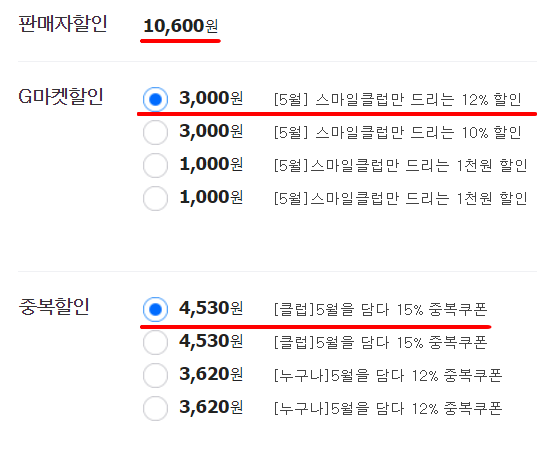Select the 스마일클럽 12% 할인 radio button
Image resolution: width=537 pixels, height=467 pixels.
[x=155, y=99]
